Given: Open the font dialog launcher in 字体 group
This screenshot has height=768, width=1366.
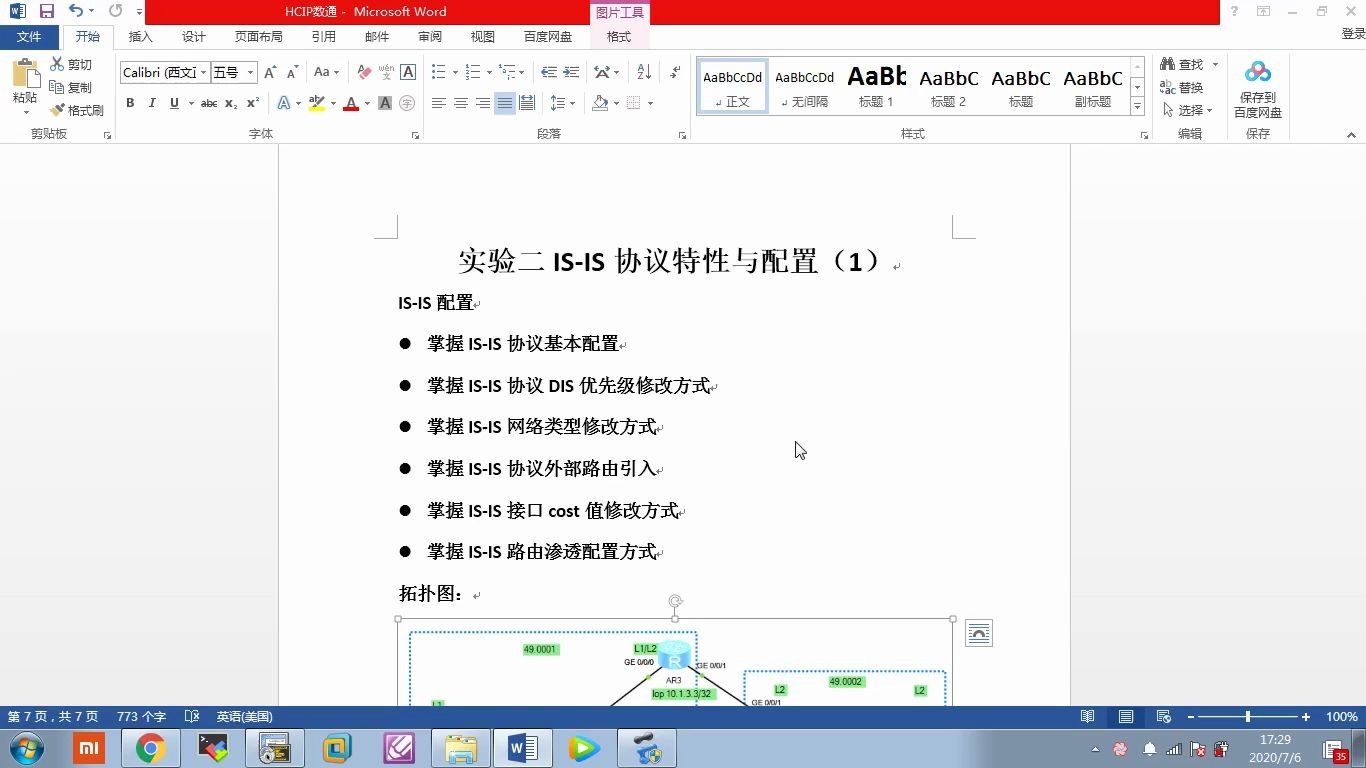Looking at the screenshot, I should [415, 135].
